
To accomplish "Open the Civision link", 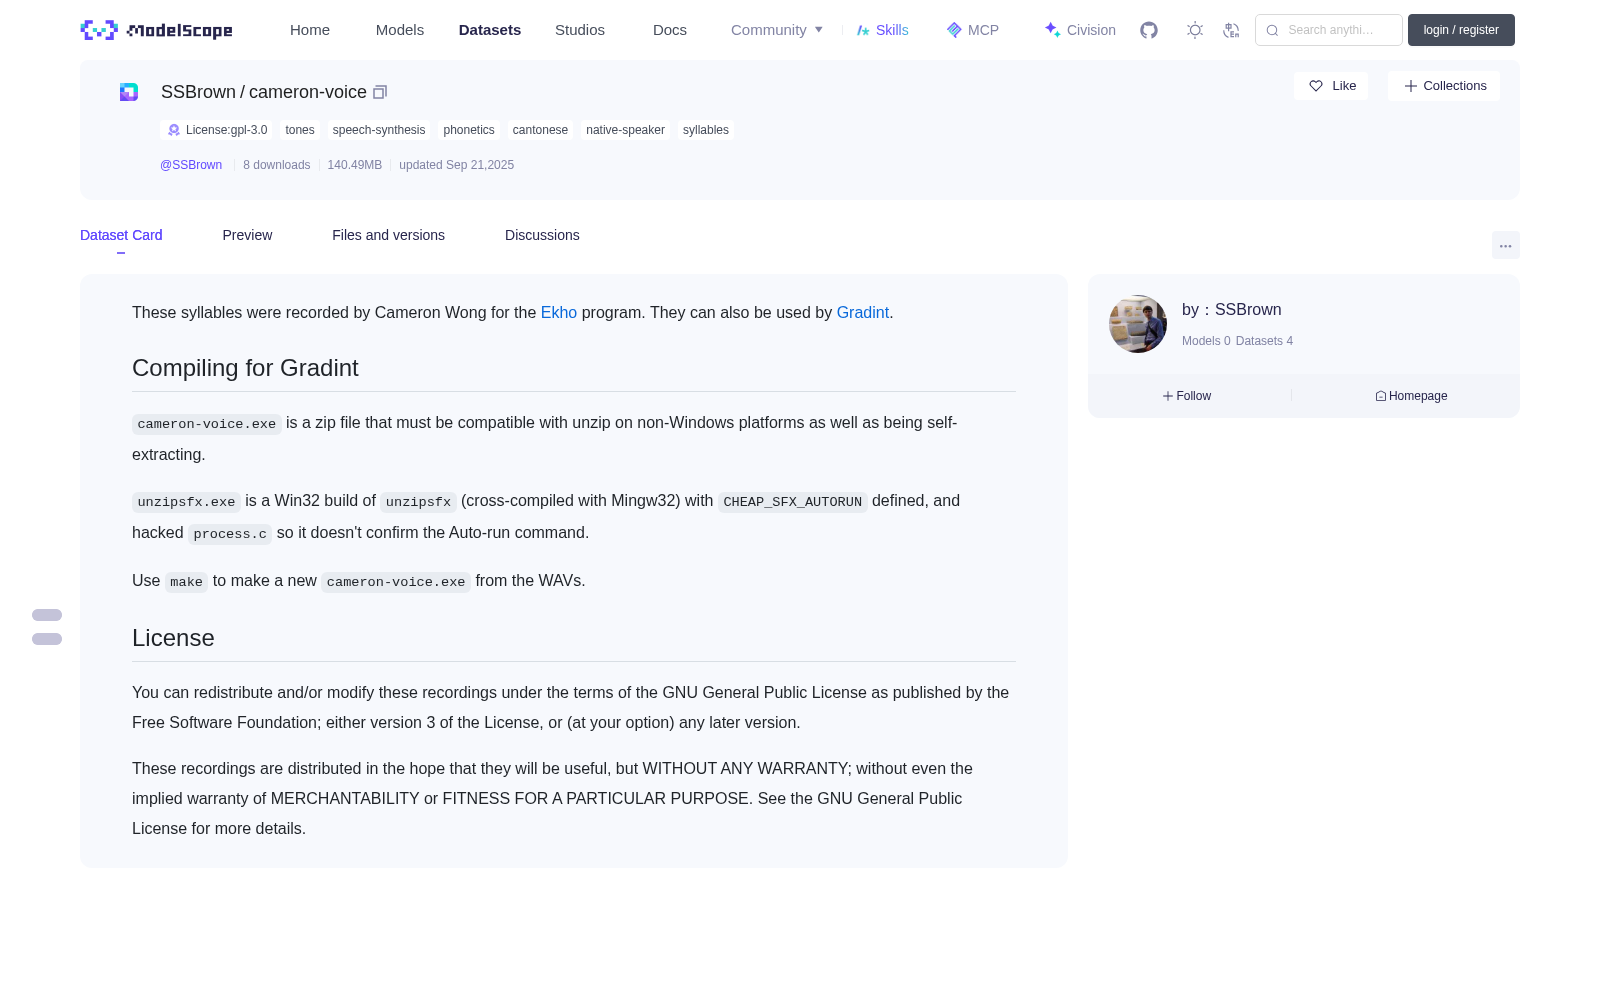I will point(1091,30).
